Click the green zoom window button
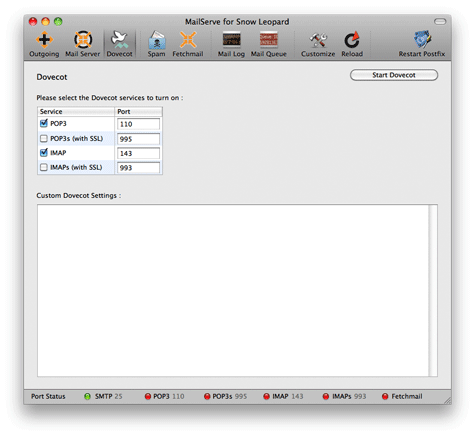 58,22
